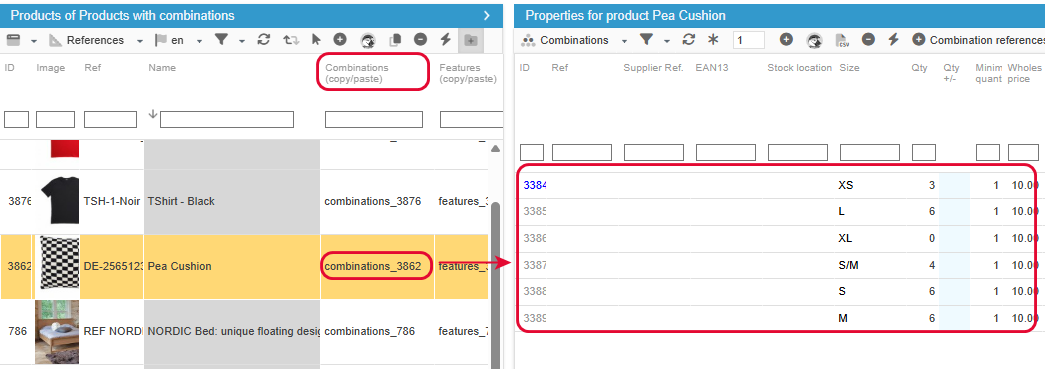Click the products list vertical scrollbar

495,280
